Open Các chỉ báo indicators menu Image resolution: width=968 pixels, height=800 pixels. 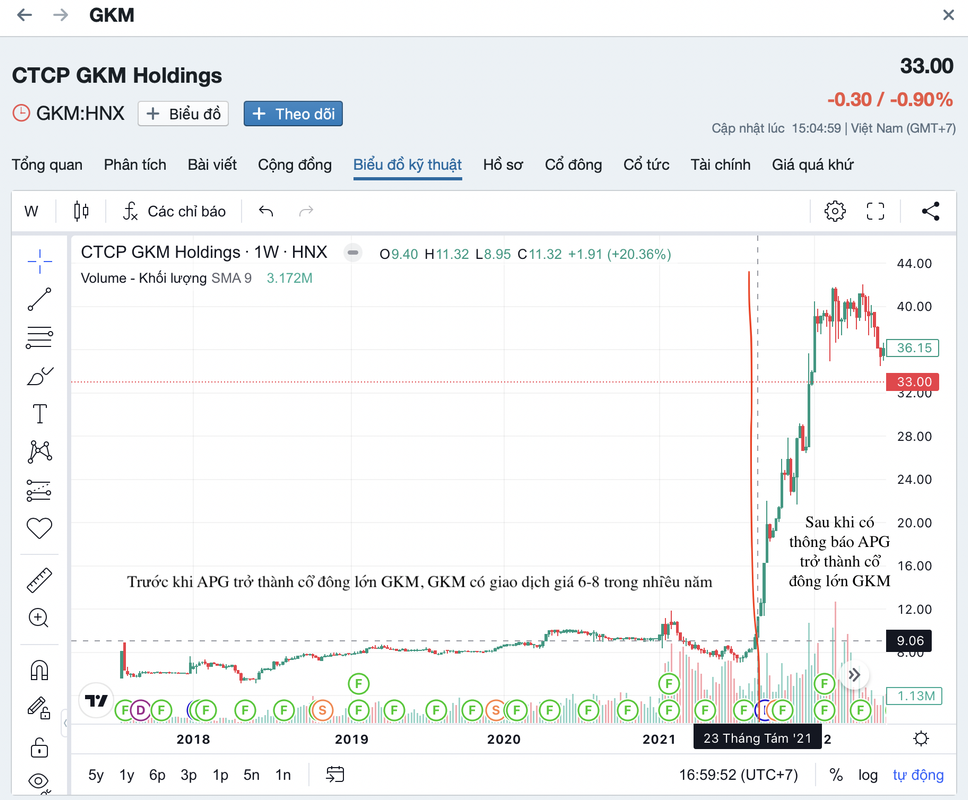coord(175,212)
